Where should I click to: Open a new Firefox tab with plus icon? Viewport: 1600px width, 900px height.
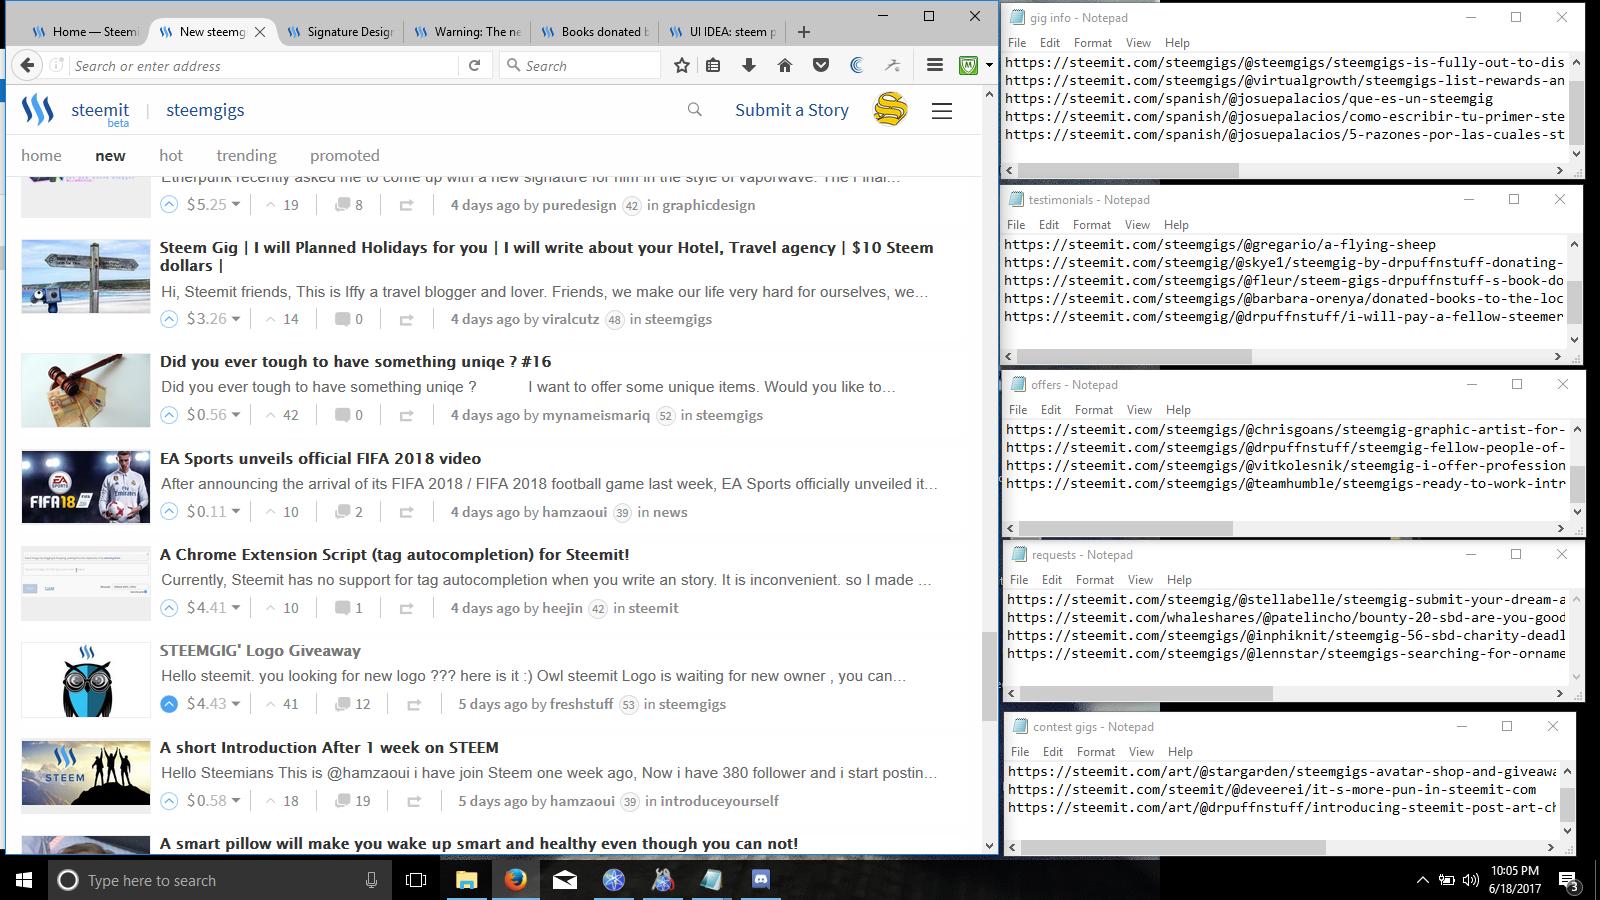coord(804,32)
